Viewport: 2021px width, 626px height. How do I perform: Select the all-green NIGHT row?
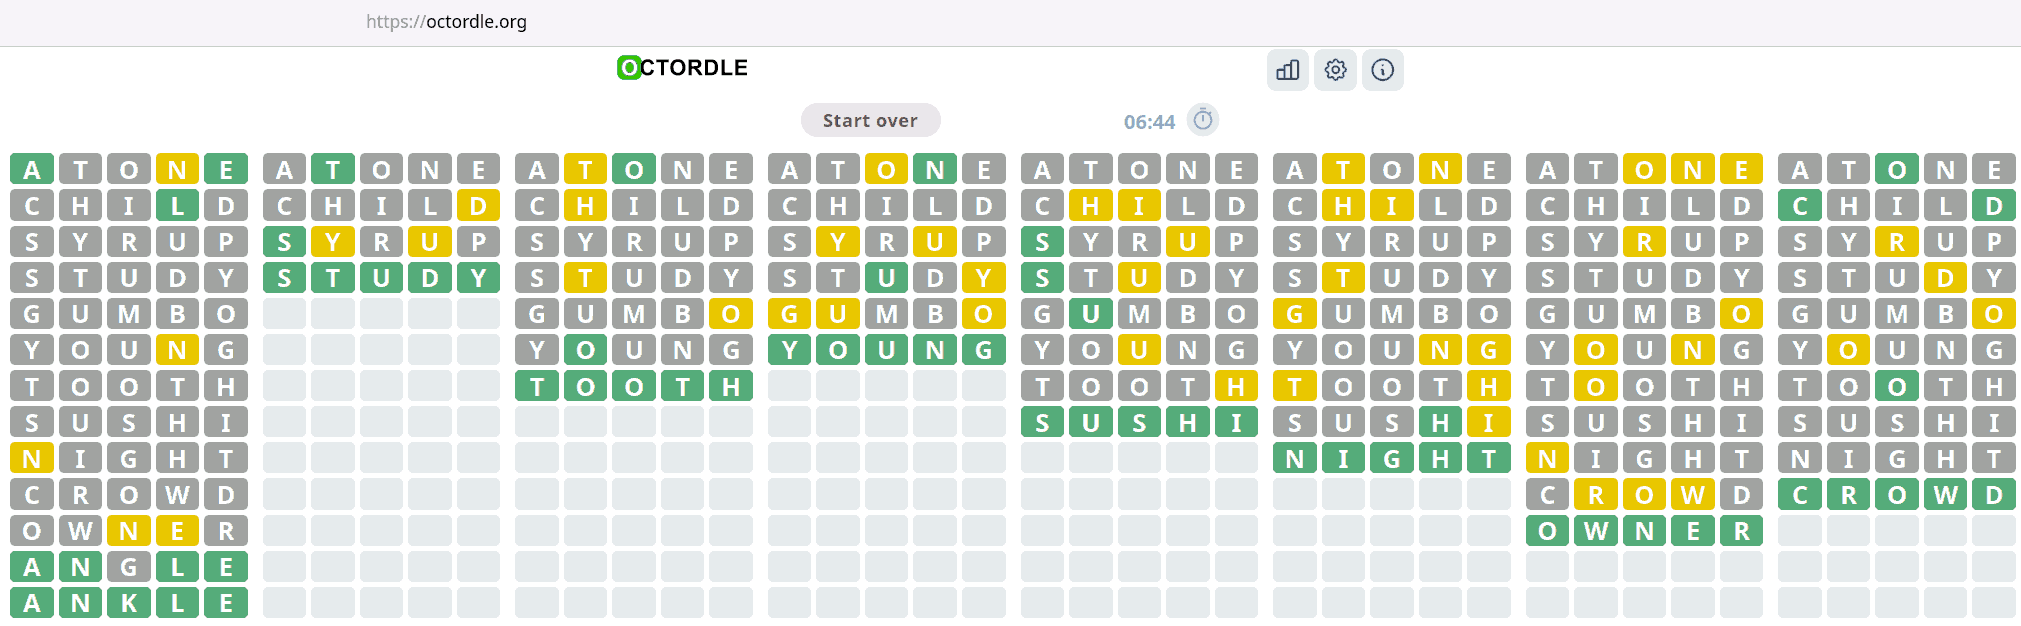coord(1391,459)
